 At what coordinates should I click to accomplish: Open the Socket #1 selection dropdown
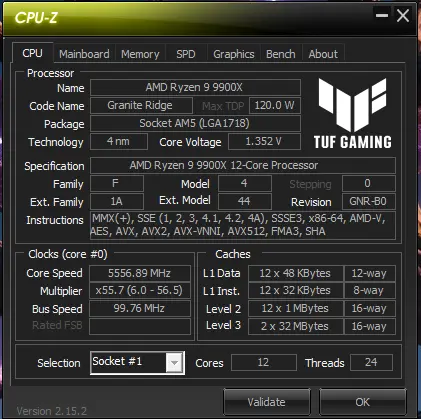tap(137, 362)
